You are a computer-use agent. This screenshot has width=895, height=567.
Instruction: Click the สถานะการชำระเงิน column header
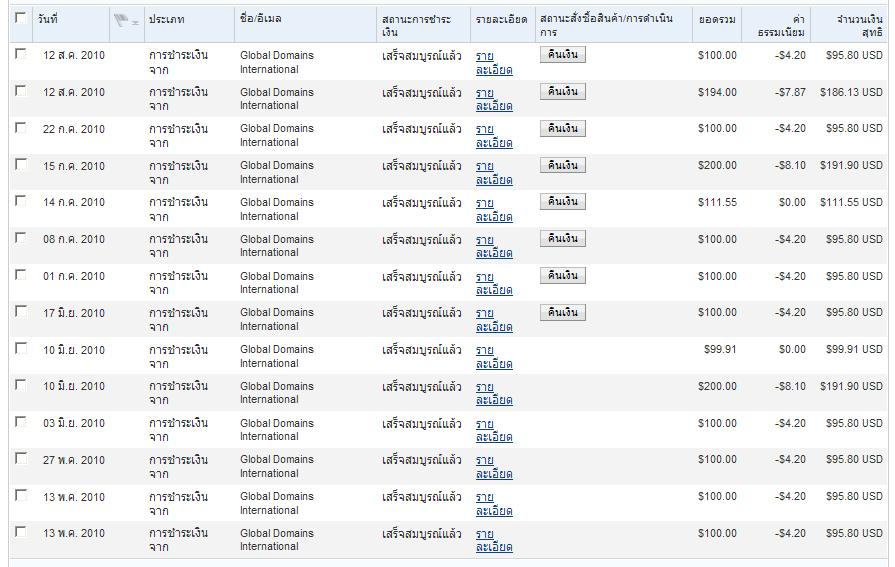[416, 26]
